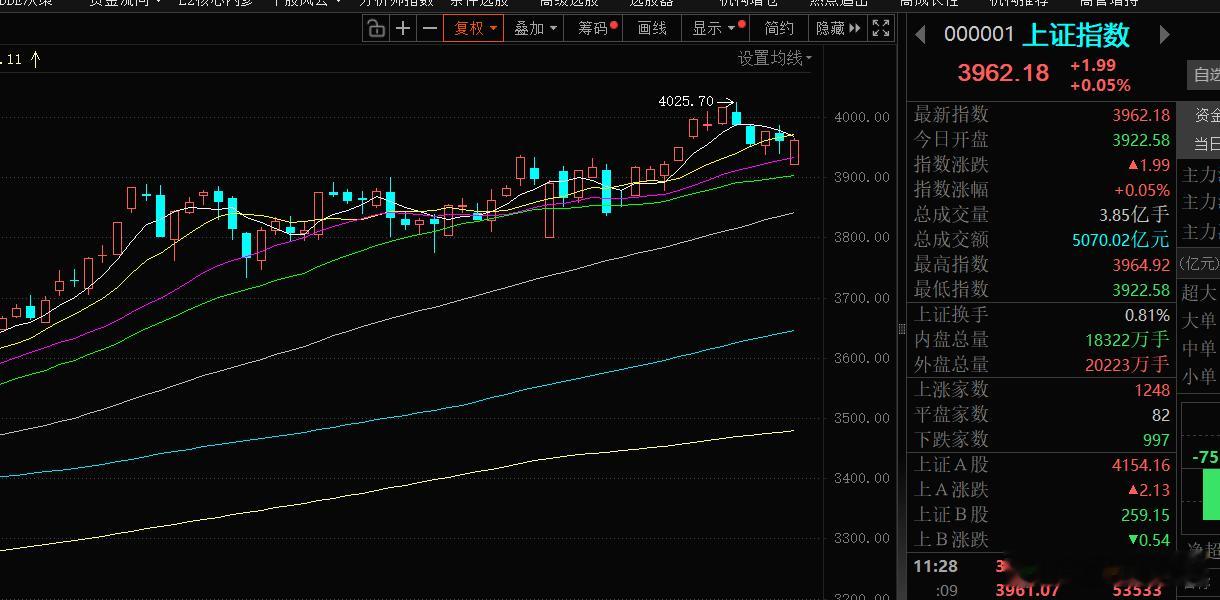Click the up arrow indicator at top left
Viewport: 1220px width, 600px height.
(x=36, y=59)
